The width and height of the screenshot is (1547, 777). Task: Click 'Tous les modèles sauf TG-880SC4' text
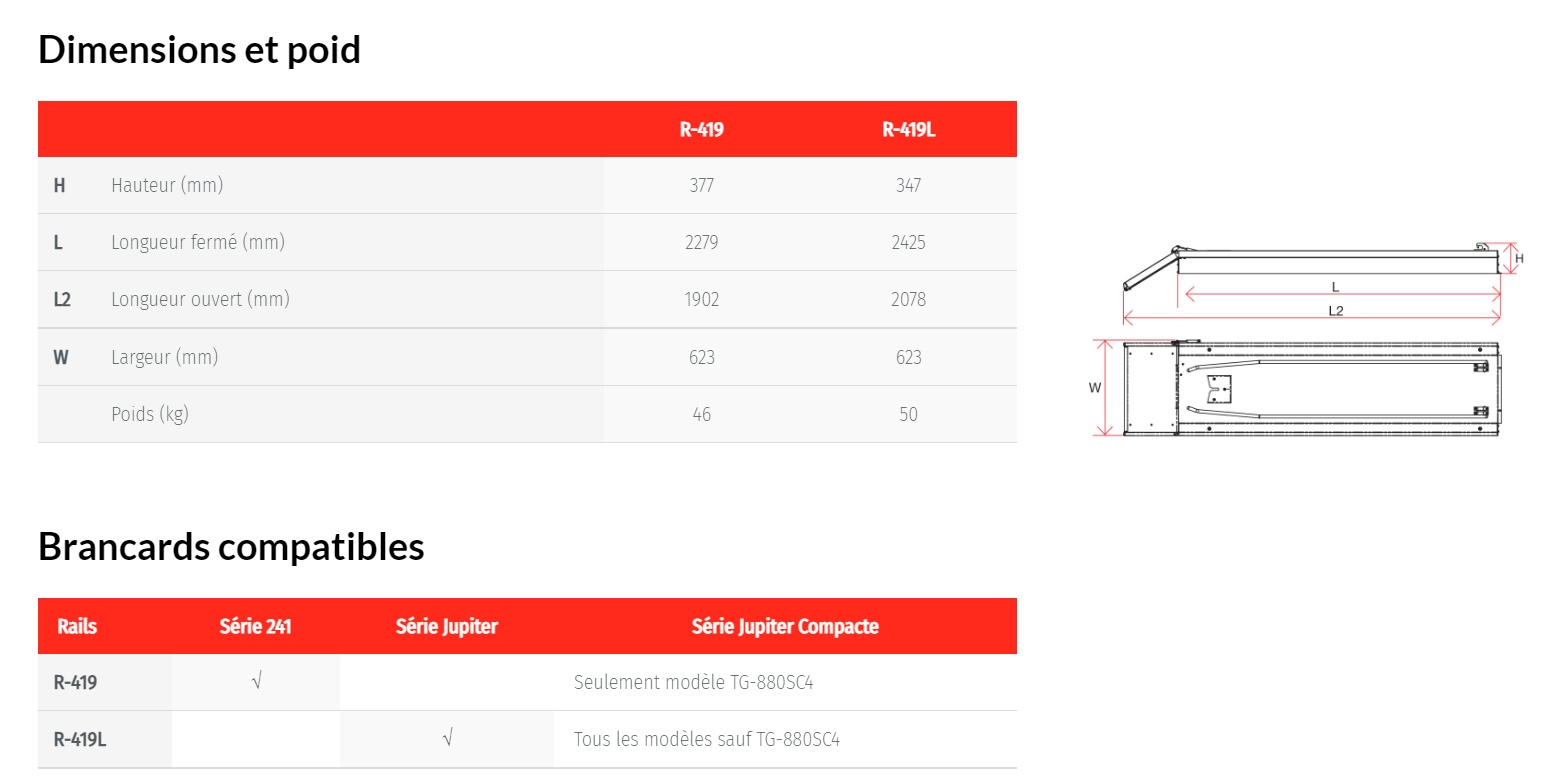point(707,740)
